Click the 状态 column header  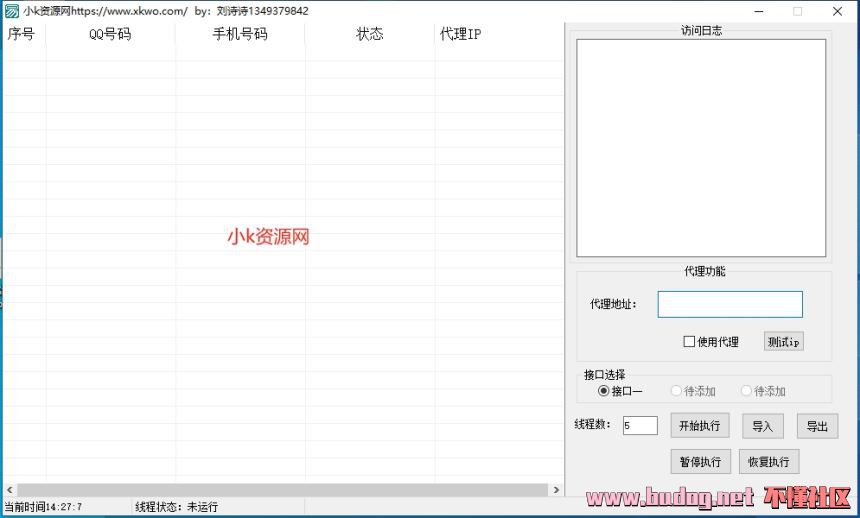click(x=369, y=34)
